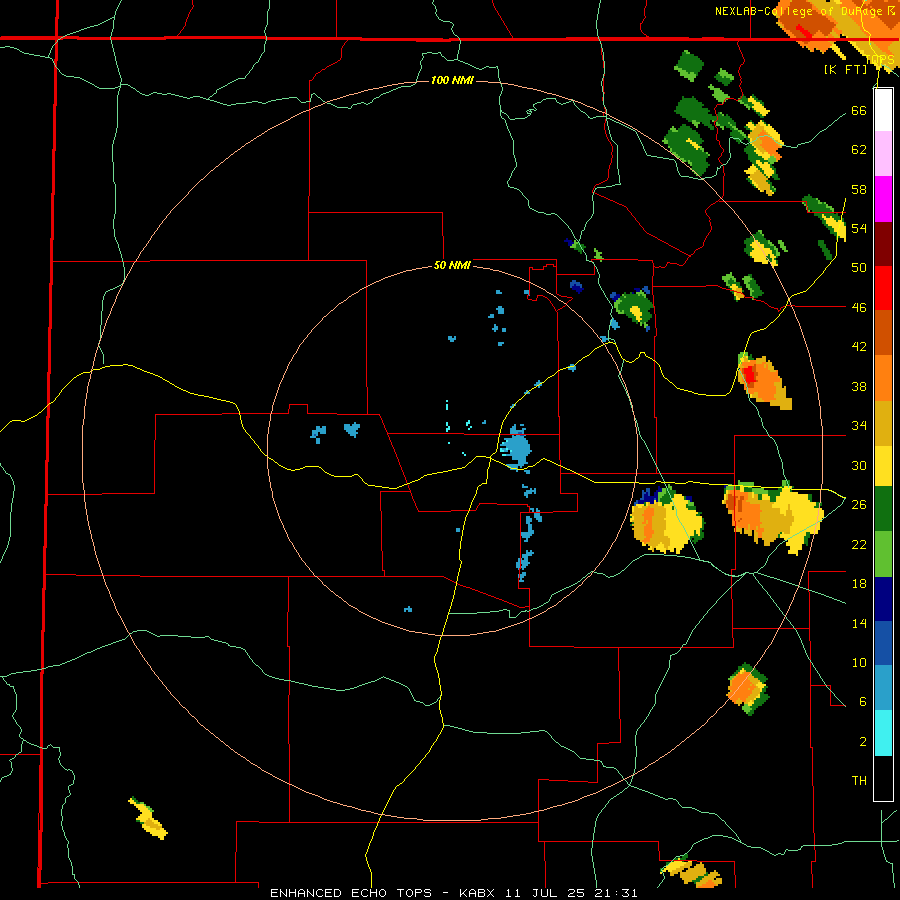This screenshot has width=900, height=900.
Task: Click the legend value "26"
Action: 859,505
